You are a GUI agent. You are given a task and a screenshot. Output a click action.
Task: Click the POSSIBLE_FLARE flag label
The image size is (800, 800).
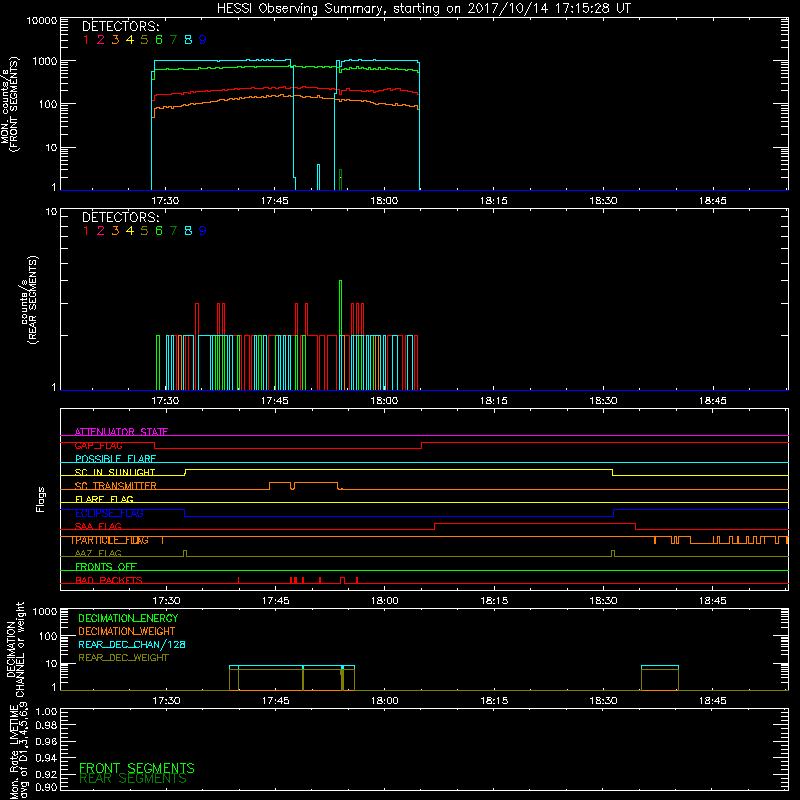[x=115, y=459]
